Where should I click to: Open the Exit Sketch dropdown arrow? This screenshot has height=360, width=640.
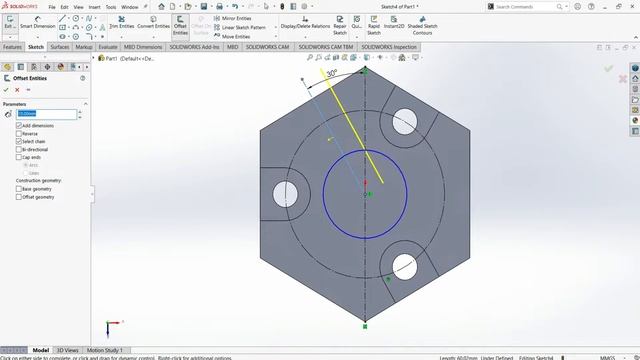10,37
